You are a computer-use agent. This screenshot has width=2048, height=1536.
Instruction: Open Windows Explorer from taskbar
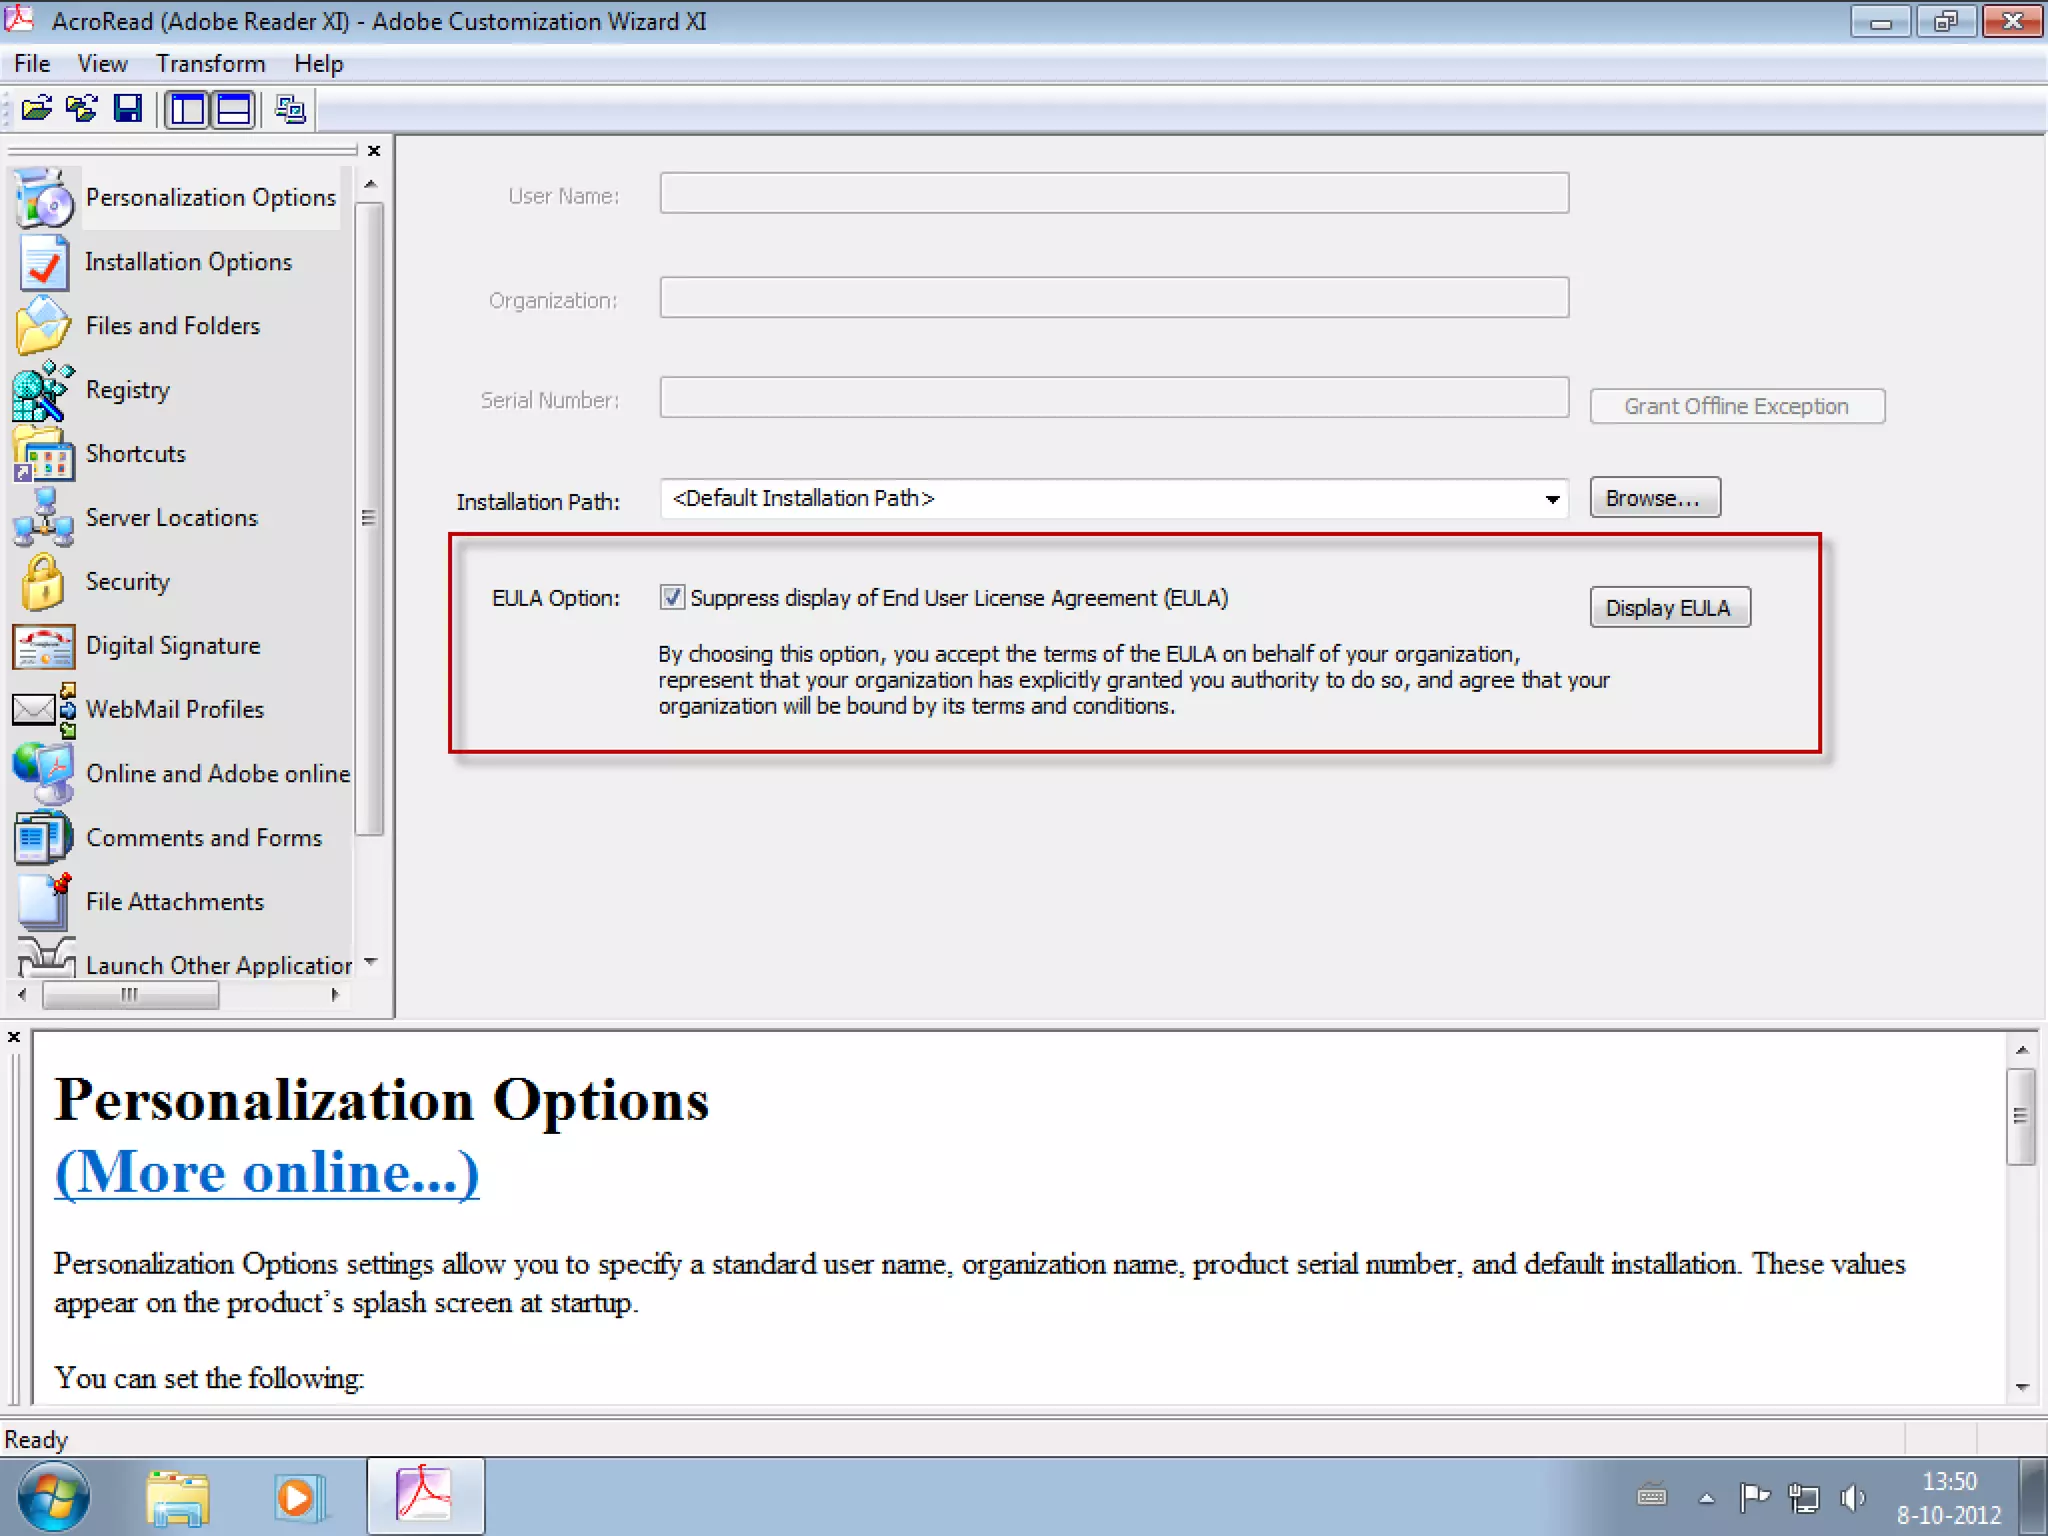pos(178,1497)
